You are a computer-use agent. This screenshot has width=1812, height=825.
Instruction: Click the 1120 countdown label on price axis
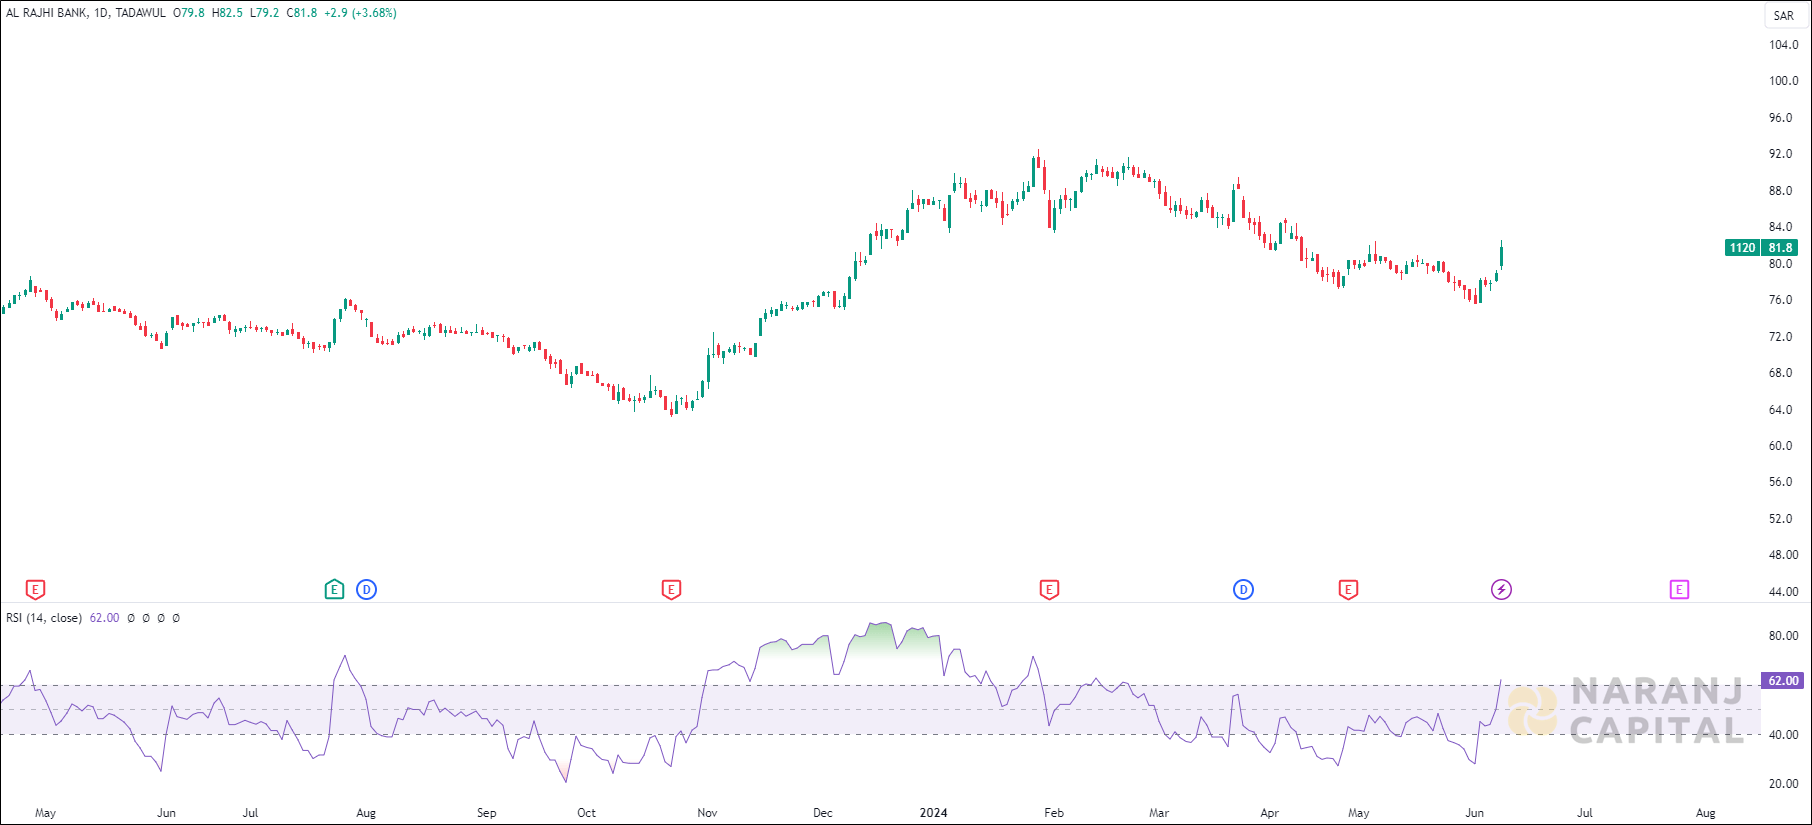click(1743, 248)
